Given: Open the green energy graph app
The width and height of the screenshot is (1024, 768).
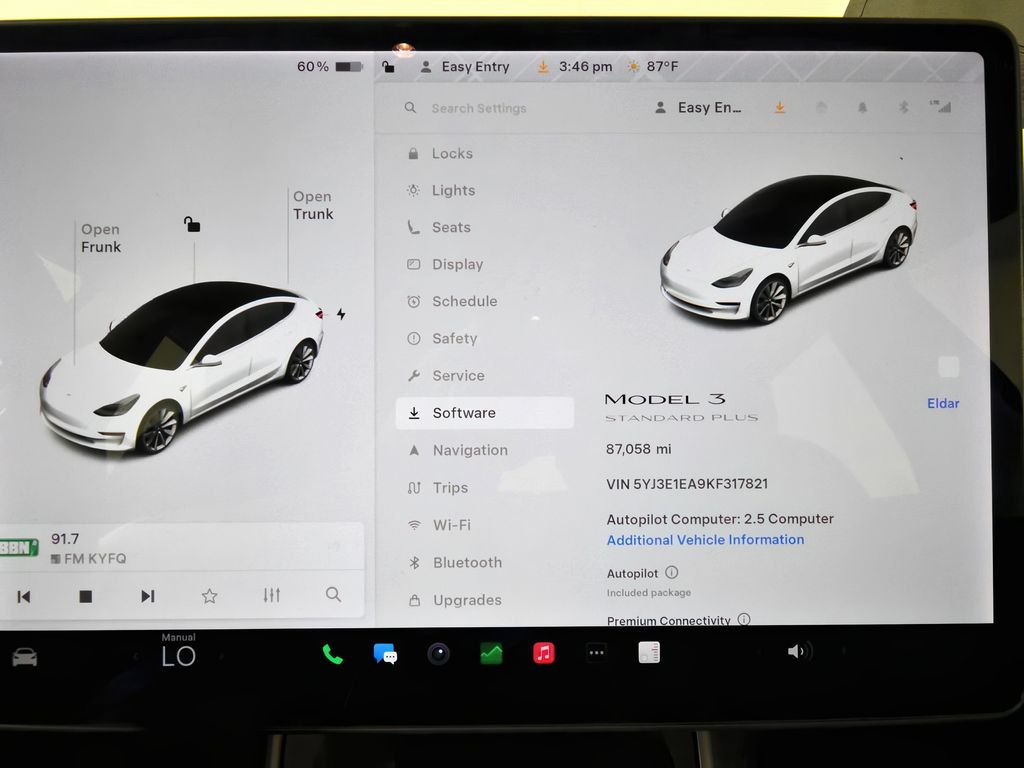Looking at the screenshot, I should 491,653.
